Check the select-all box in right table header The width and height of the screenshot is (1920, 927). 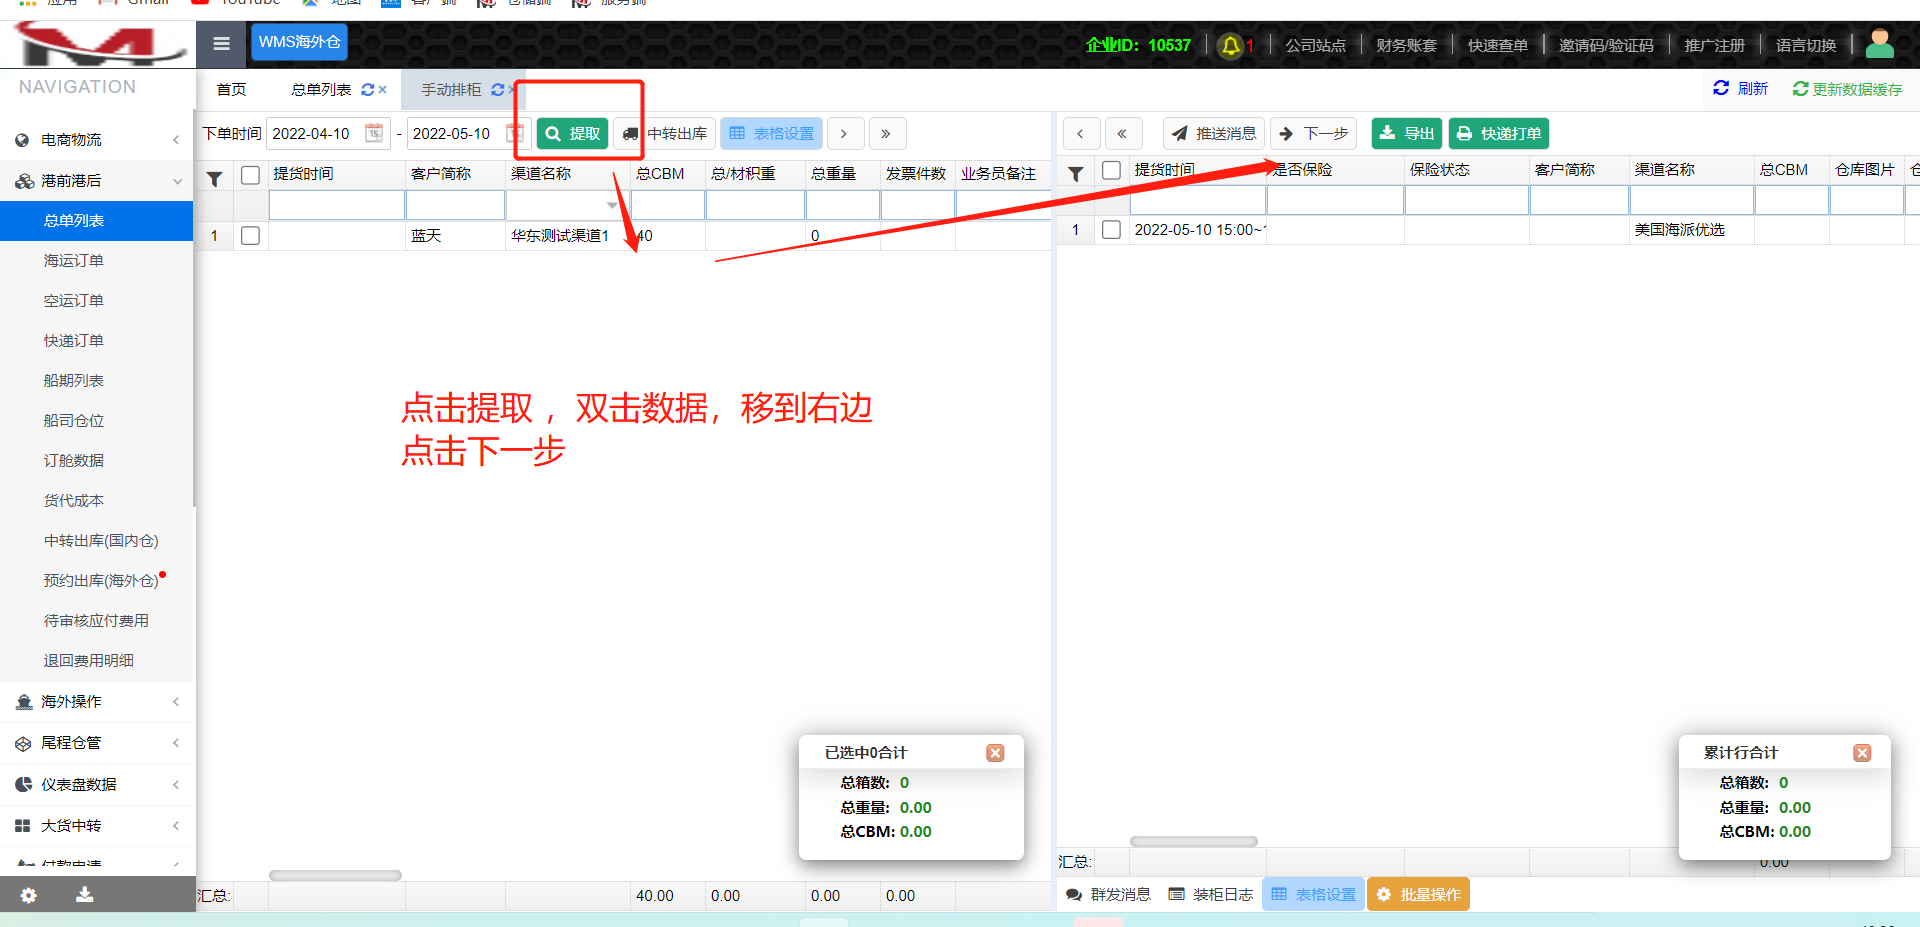click(1111, 171)
